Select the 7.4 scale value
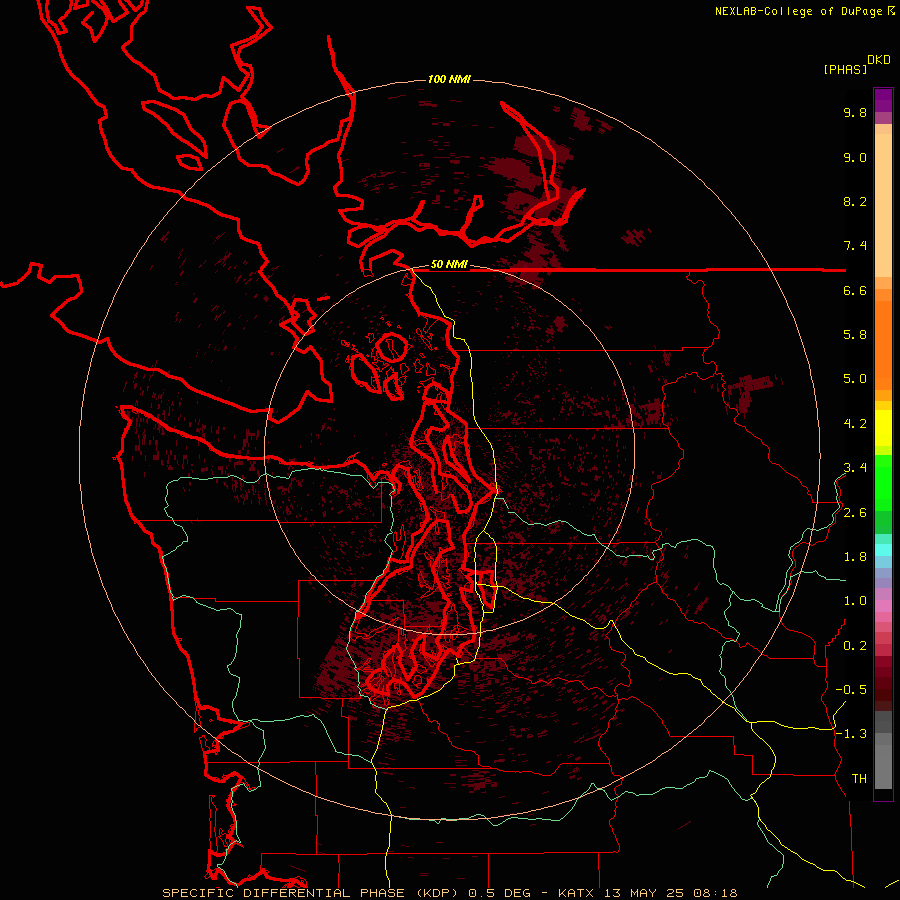The image size is (900, 900). (x=855, y=246)
